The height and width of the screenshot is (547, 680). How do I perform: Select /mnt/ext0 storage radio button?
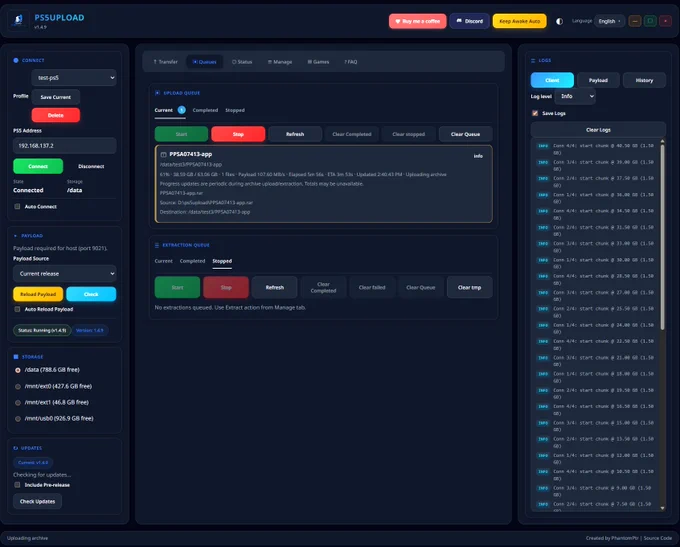(x=18, y=387)
